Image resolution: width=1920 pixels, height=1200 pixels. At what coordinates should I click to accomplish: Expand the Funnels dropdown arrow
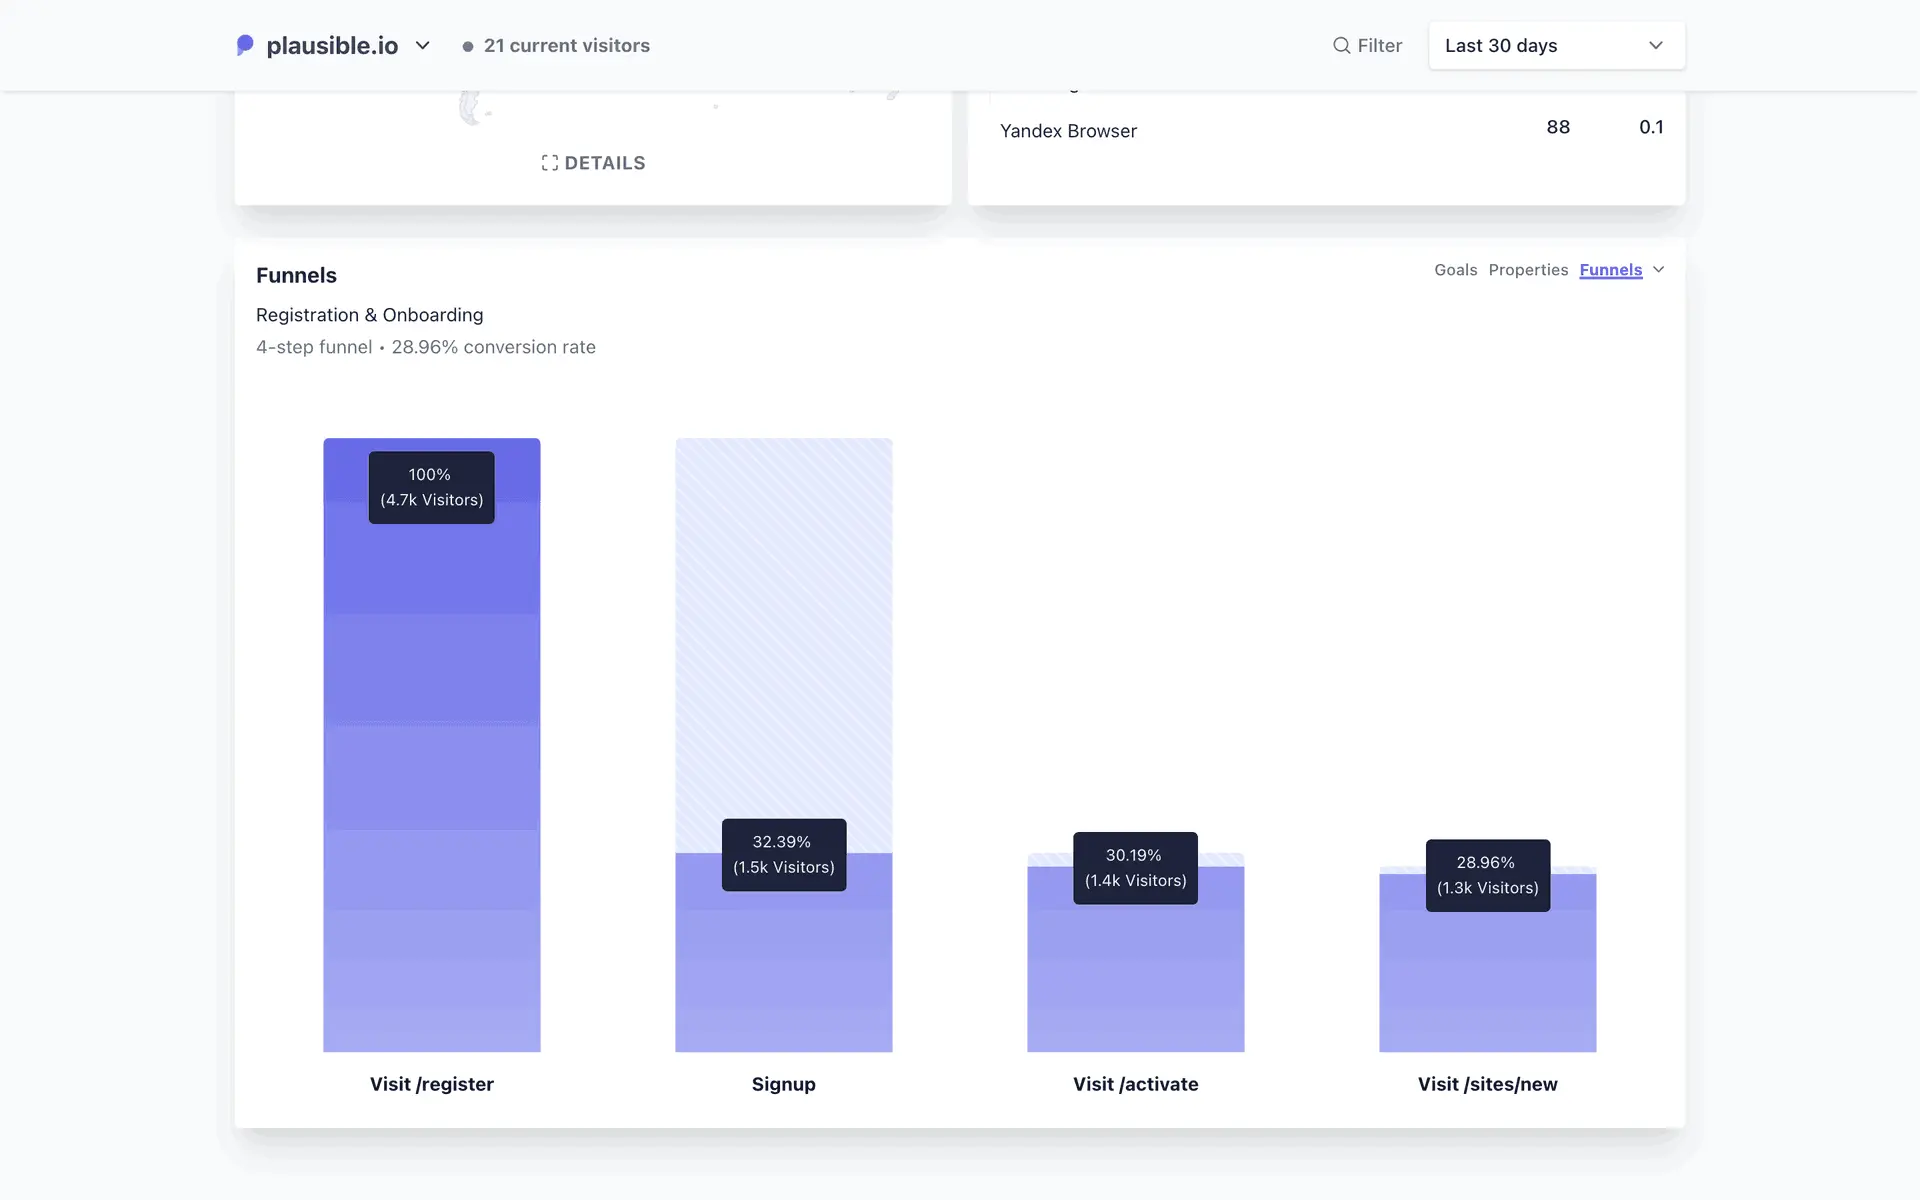click(1659, 270)
